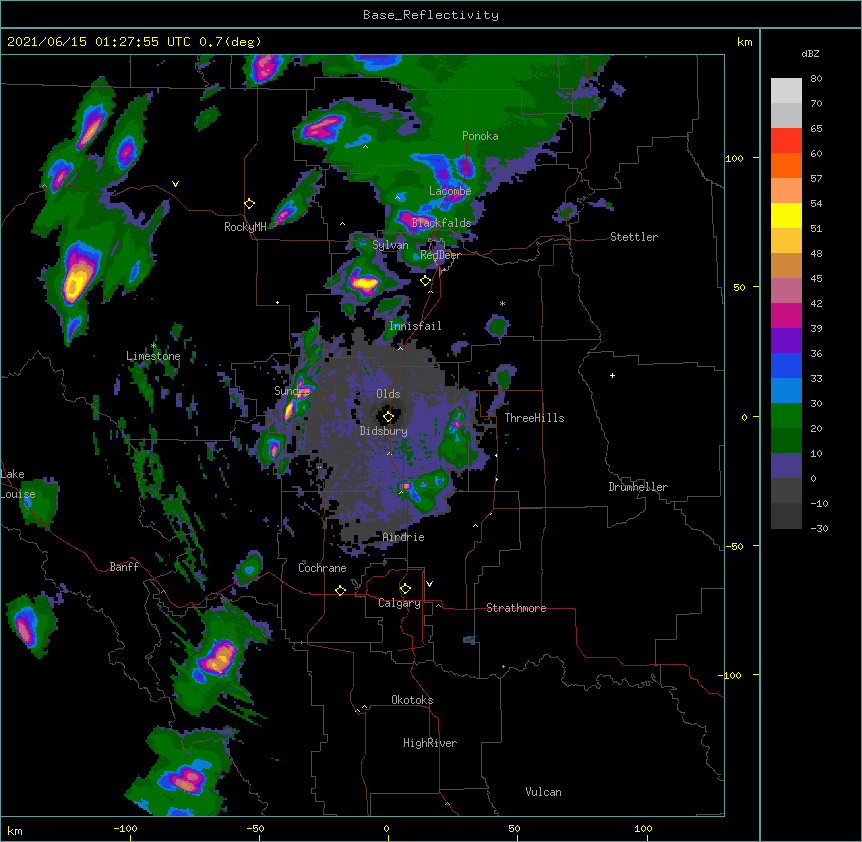Click the Lake Louise label
The height and width of the screenshot is (842, 862).
[17, 484]
